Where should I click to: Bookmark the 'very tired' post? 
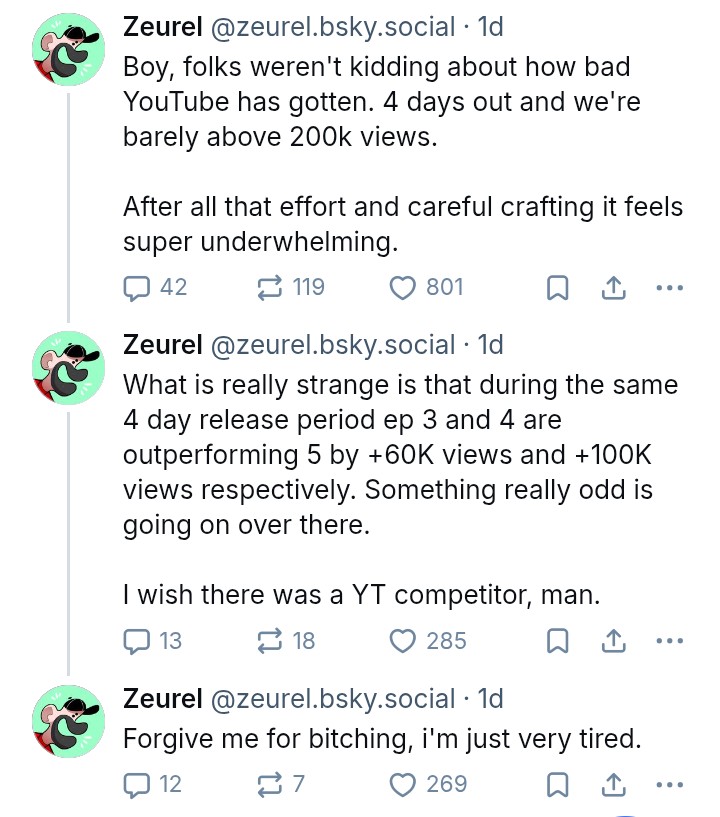558,786
